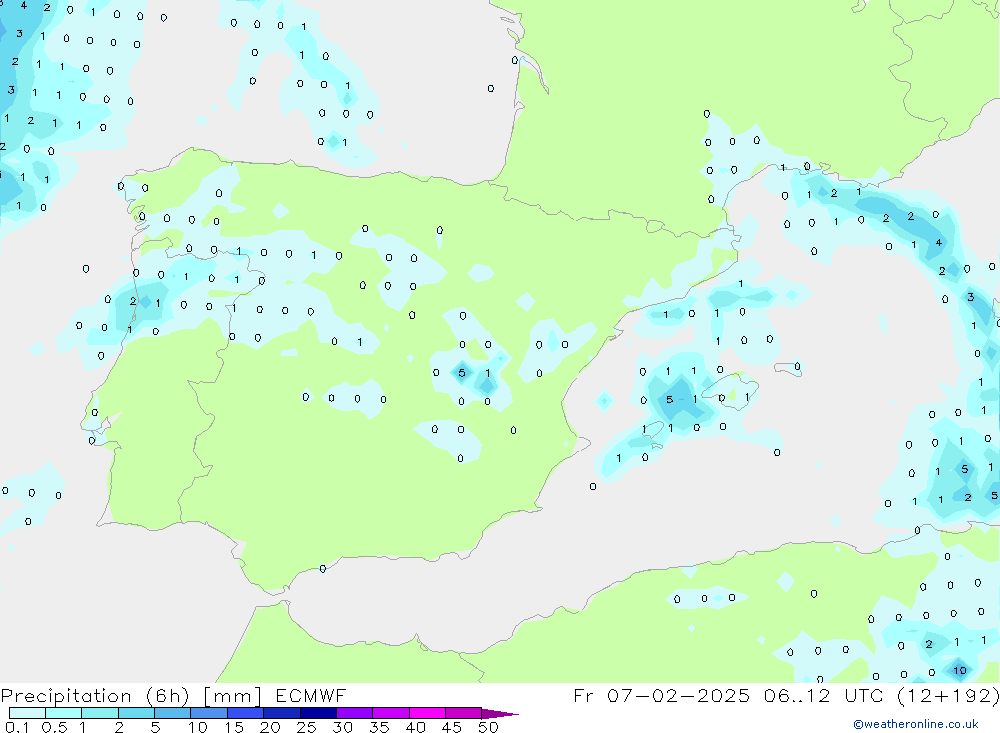Click the "10" precipitation value on the map
The height and width of the screenshot is (733, 1000).
point(959,670)
